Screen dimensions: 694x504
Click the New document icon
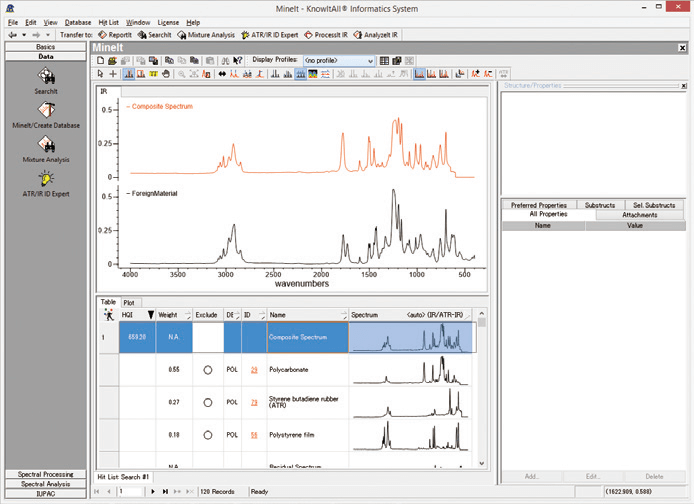[101, 61]
